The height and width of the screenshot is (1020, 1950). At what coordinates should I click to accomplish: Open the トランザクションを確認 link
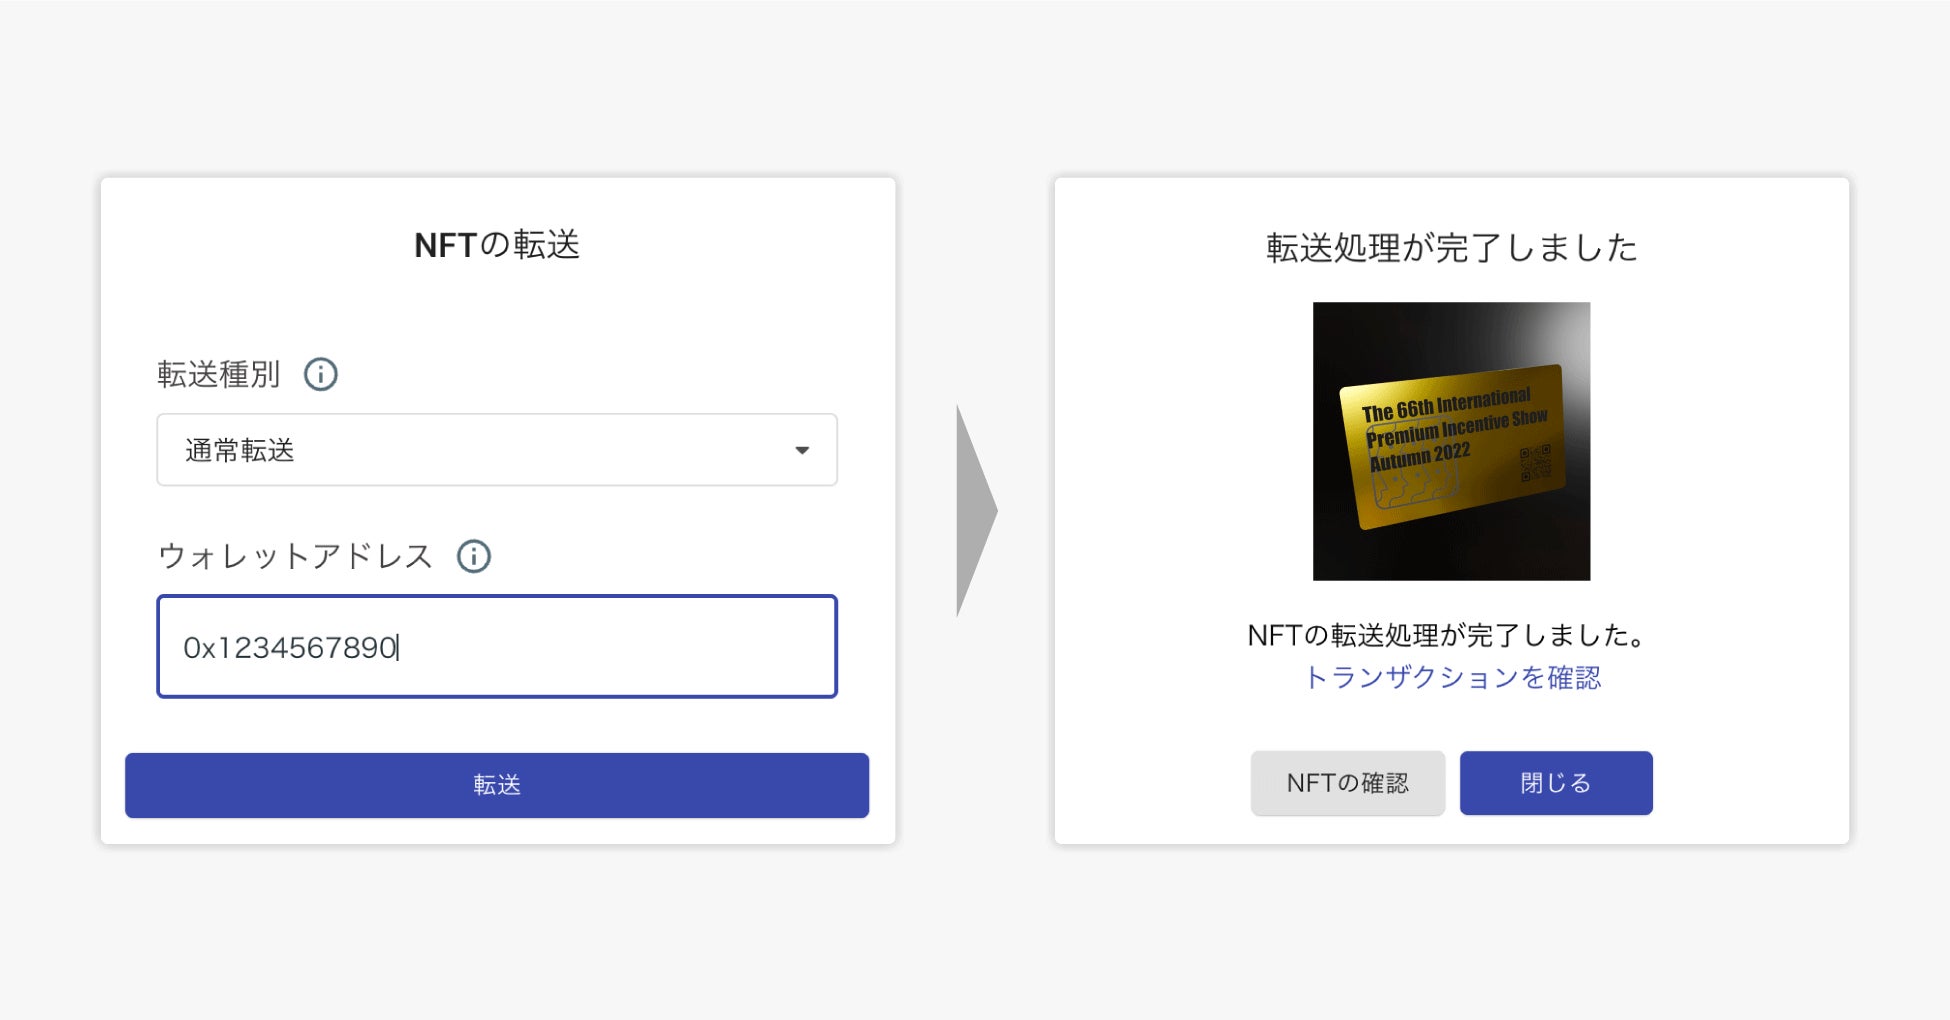pos(1452,678)
